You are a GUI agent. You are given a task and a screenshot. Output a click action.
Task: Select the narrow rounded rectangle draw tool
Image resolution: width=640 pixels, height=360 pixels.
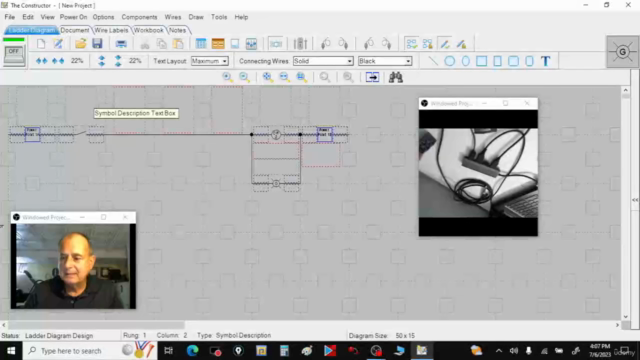(529, 61)
